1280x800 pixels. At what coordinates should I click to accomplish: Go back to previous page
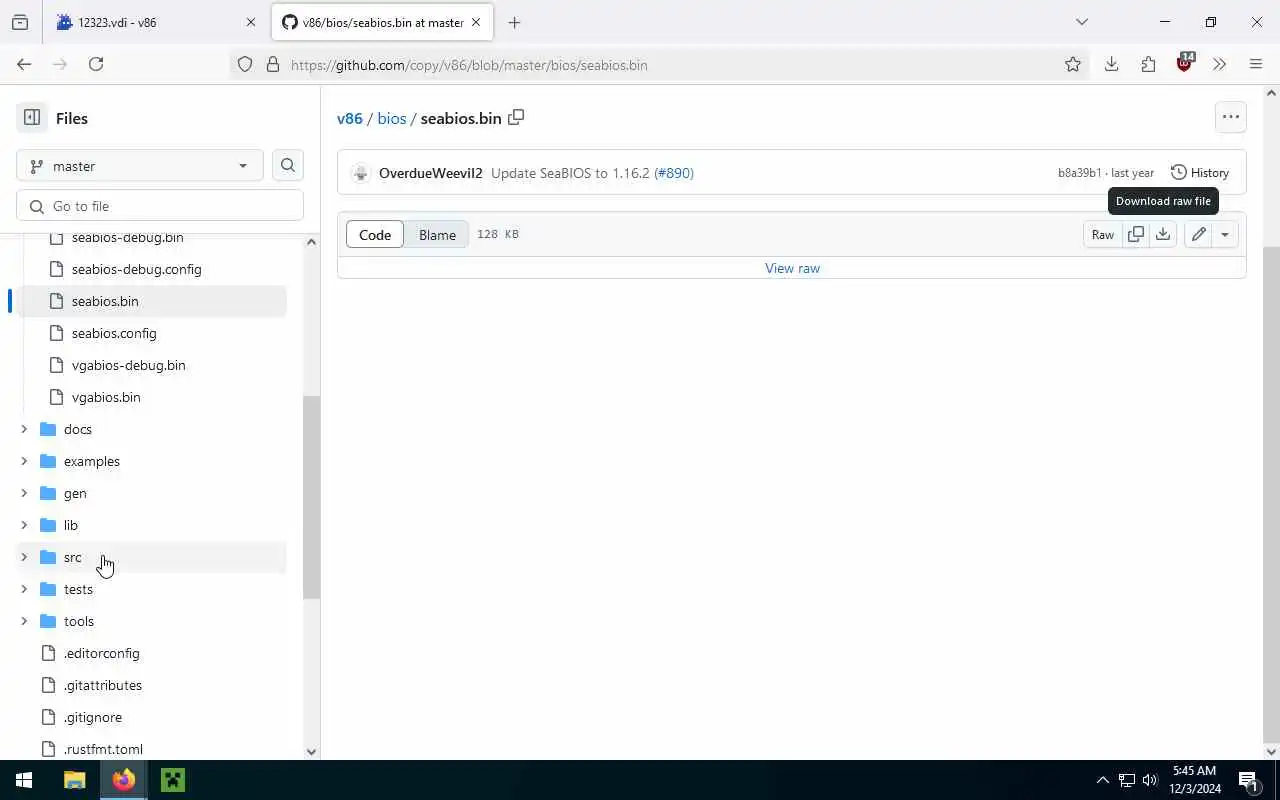(24, 64)
